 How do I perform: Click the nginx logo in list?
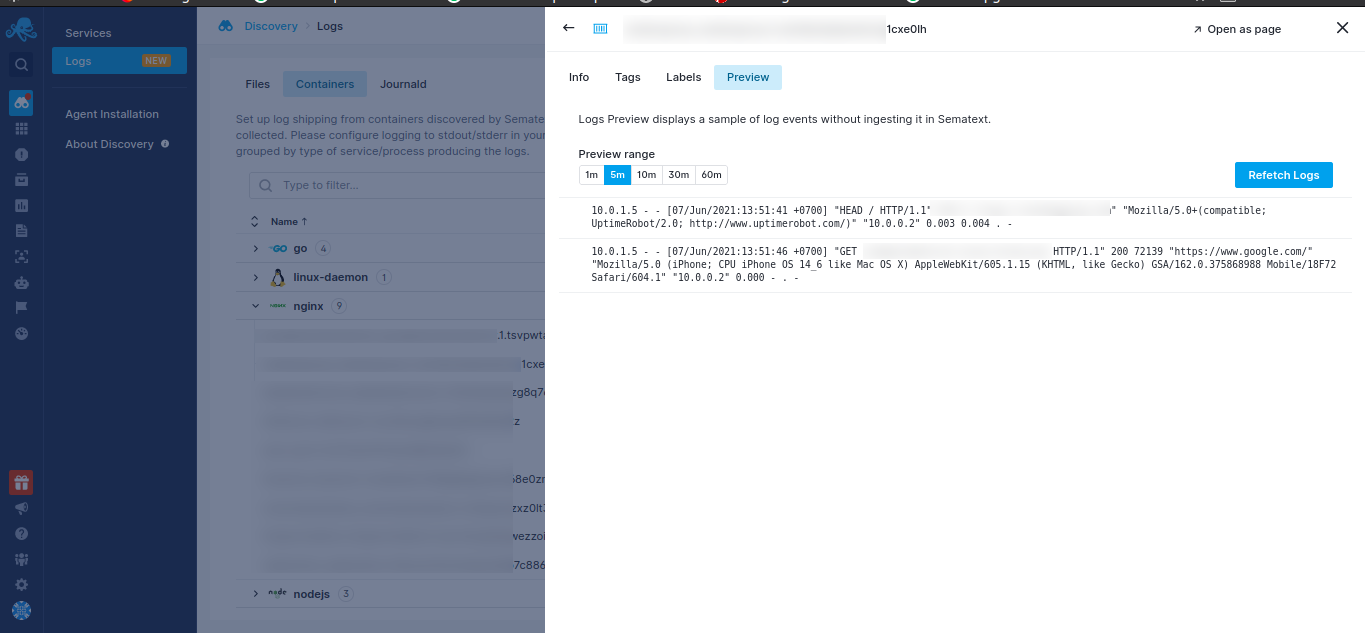(278, 306)
